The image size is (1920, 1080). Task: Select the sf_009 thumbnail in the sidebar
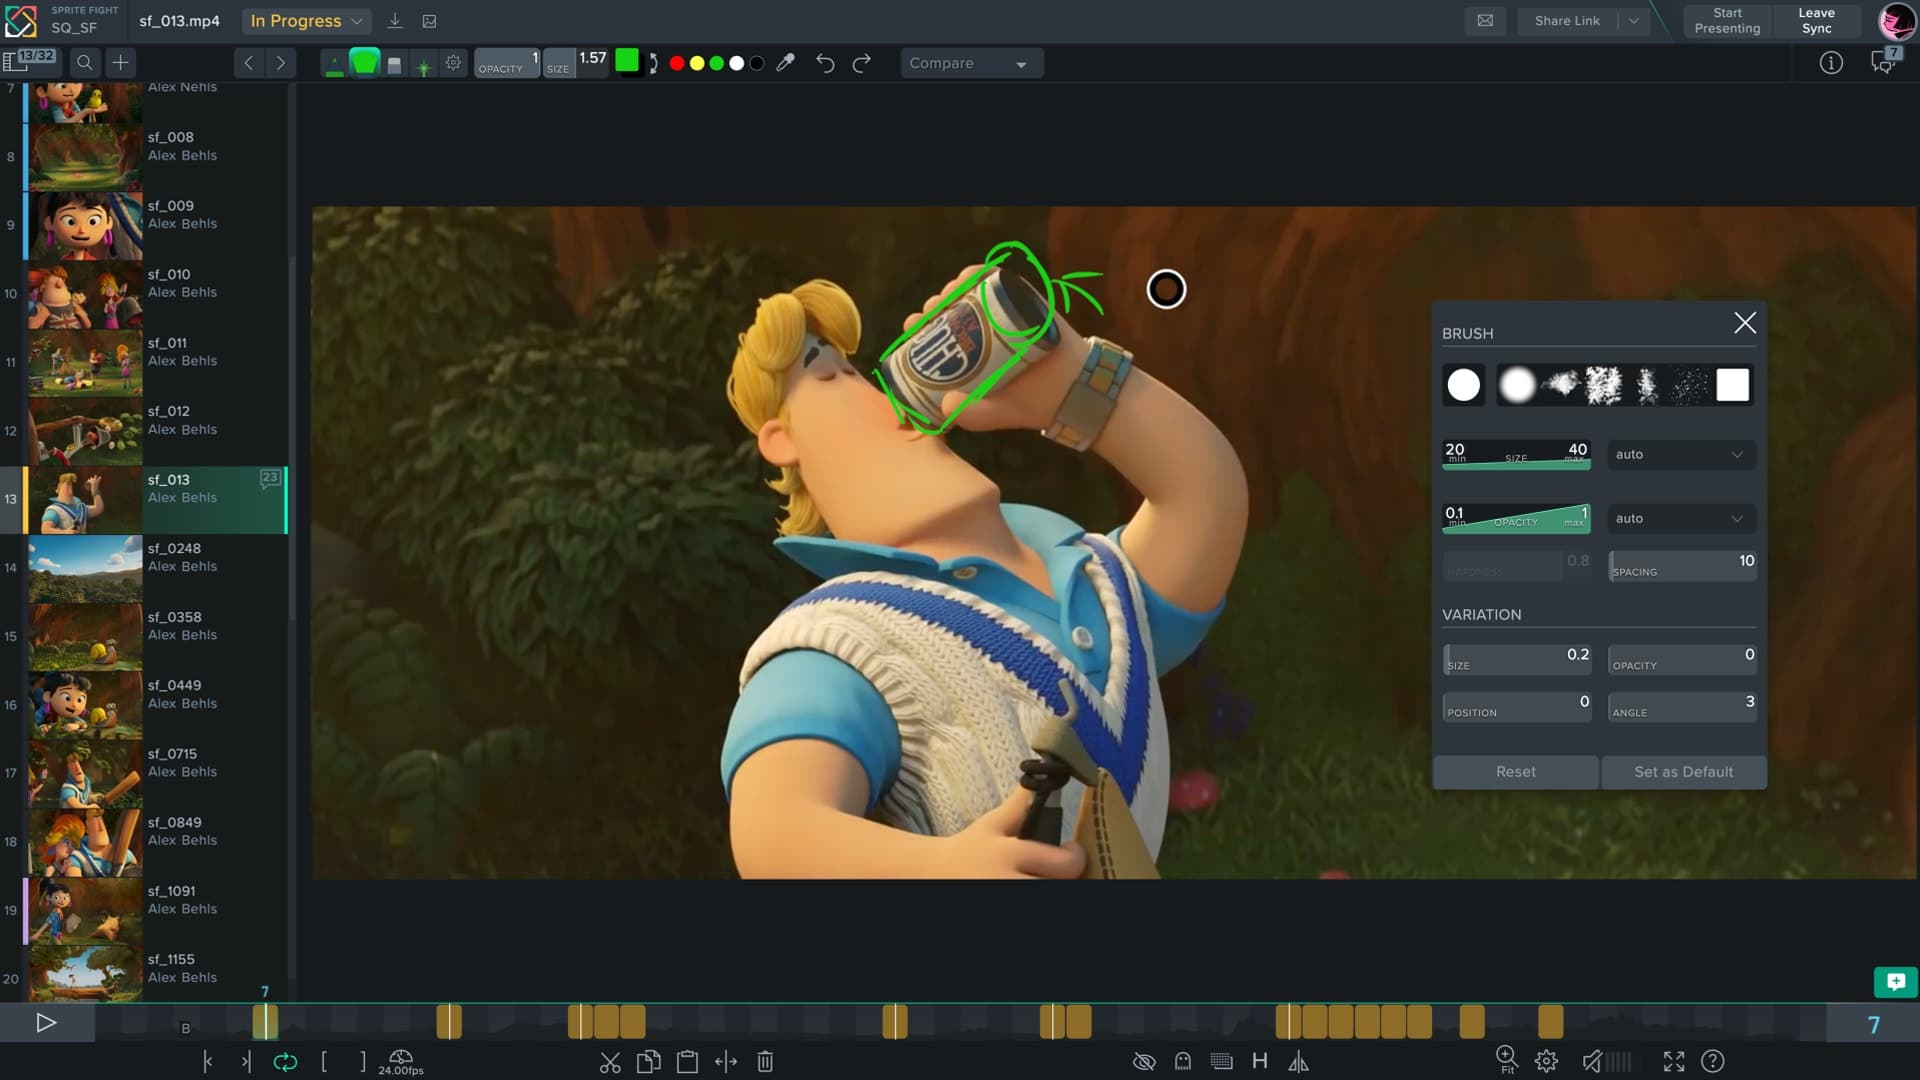(x=84, y=225)
